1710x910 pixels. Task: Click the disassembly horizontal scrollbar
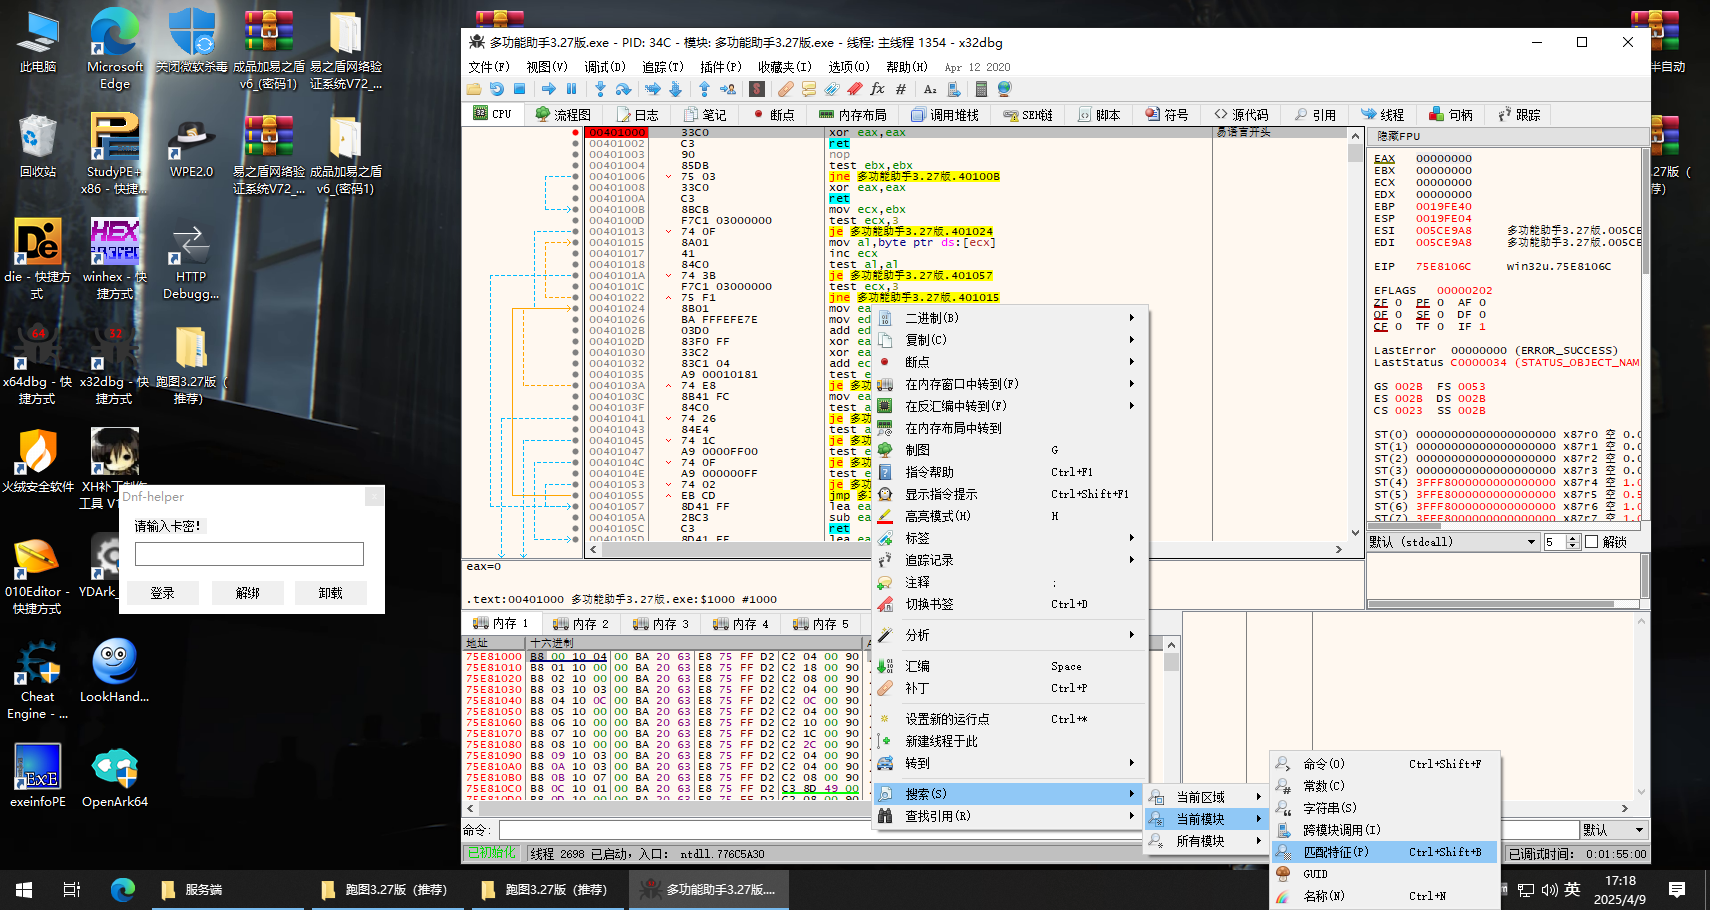coord(965,549)
